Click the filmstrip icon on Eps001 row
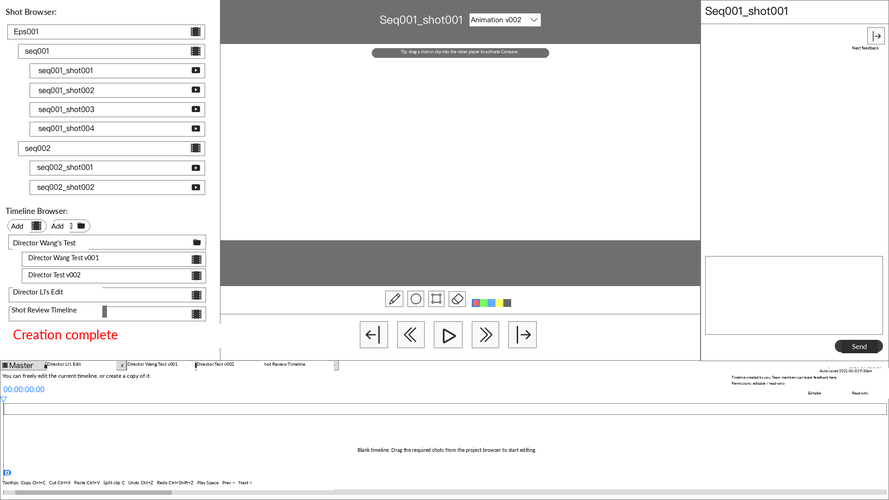Screen dimensions: 889x500 pos(196,32)
